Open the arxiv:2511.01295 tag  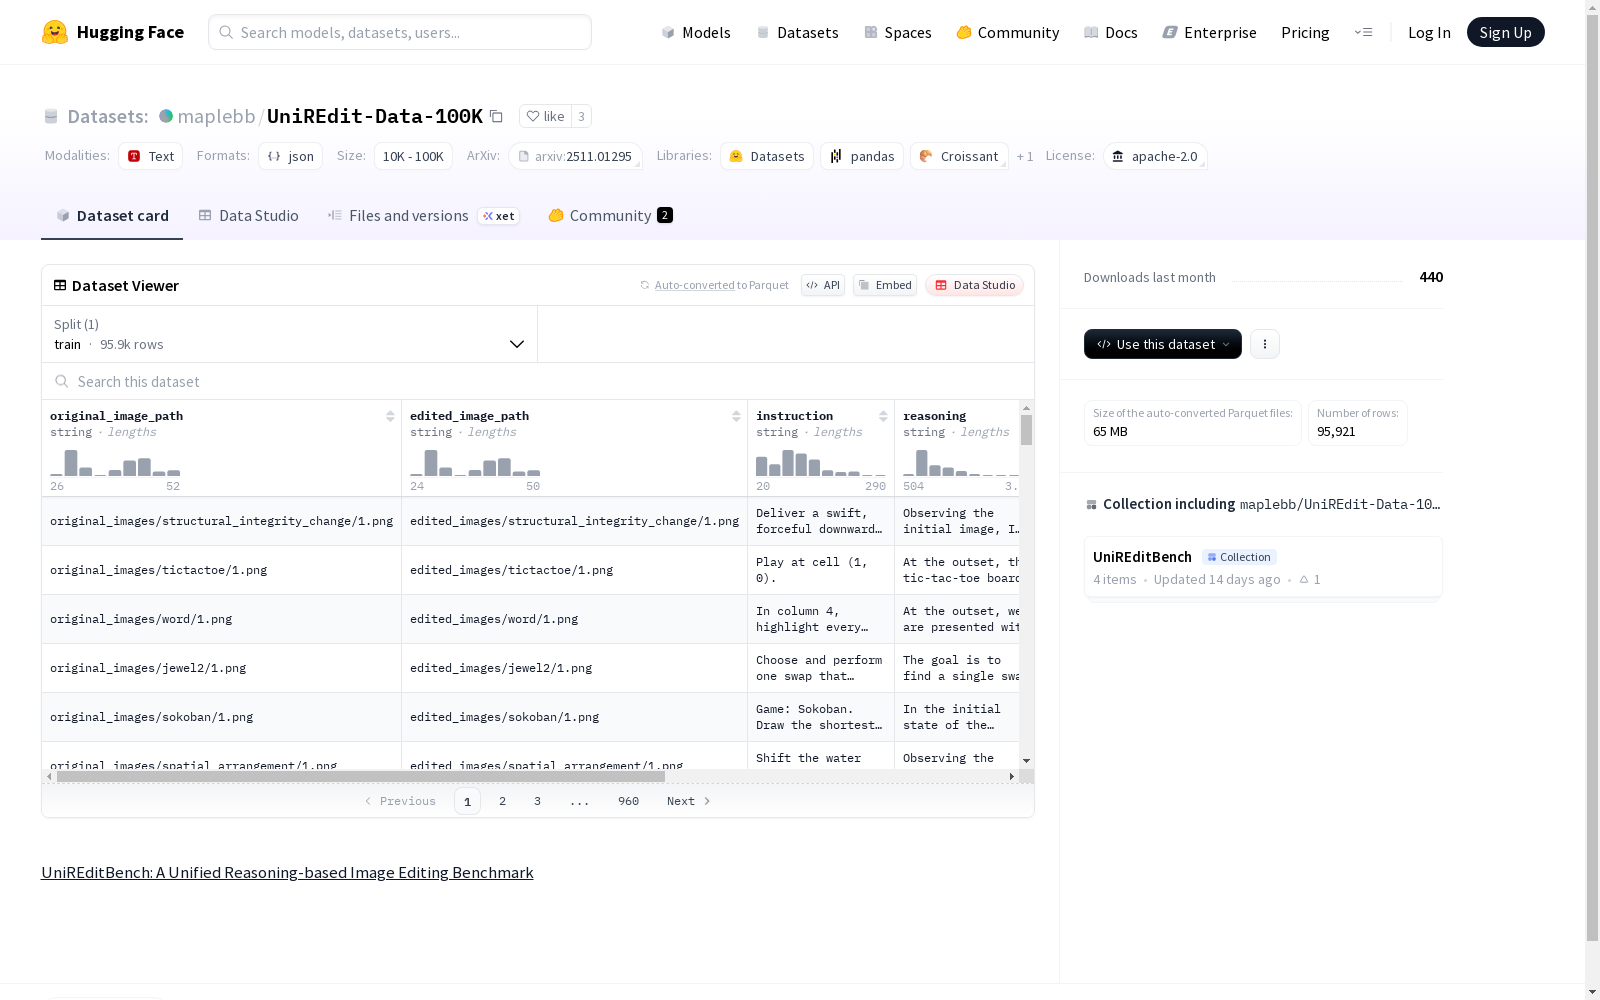tap(575, 156)
